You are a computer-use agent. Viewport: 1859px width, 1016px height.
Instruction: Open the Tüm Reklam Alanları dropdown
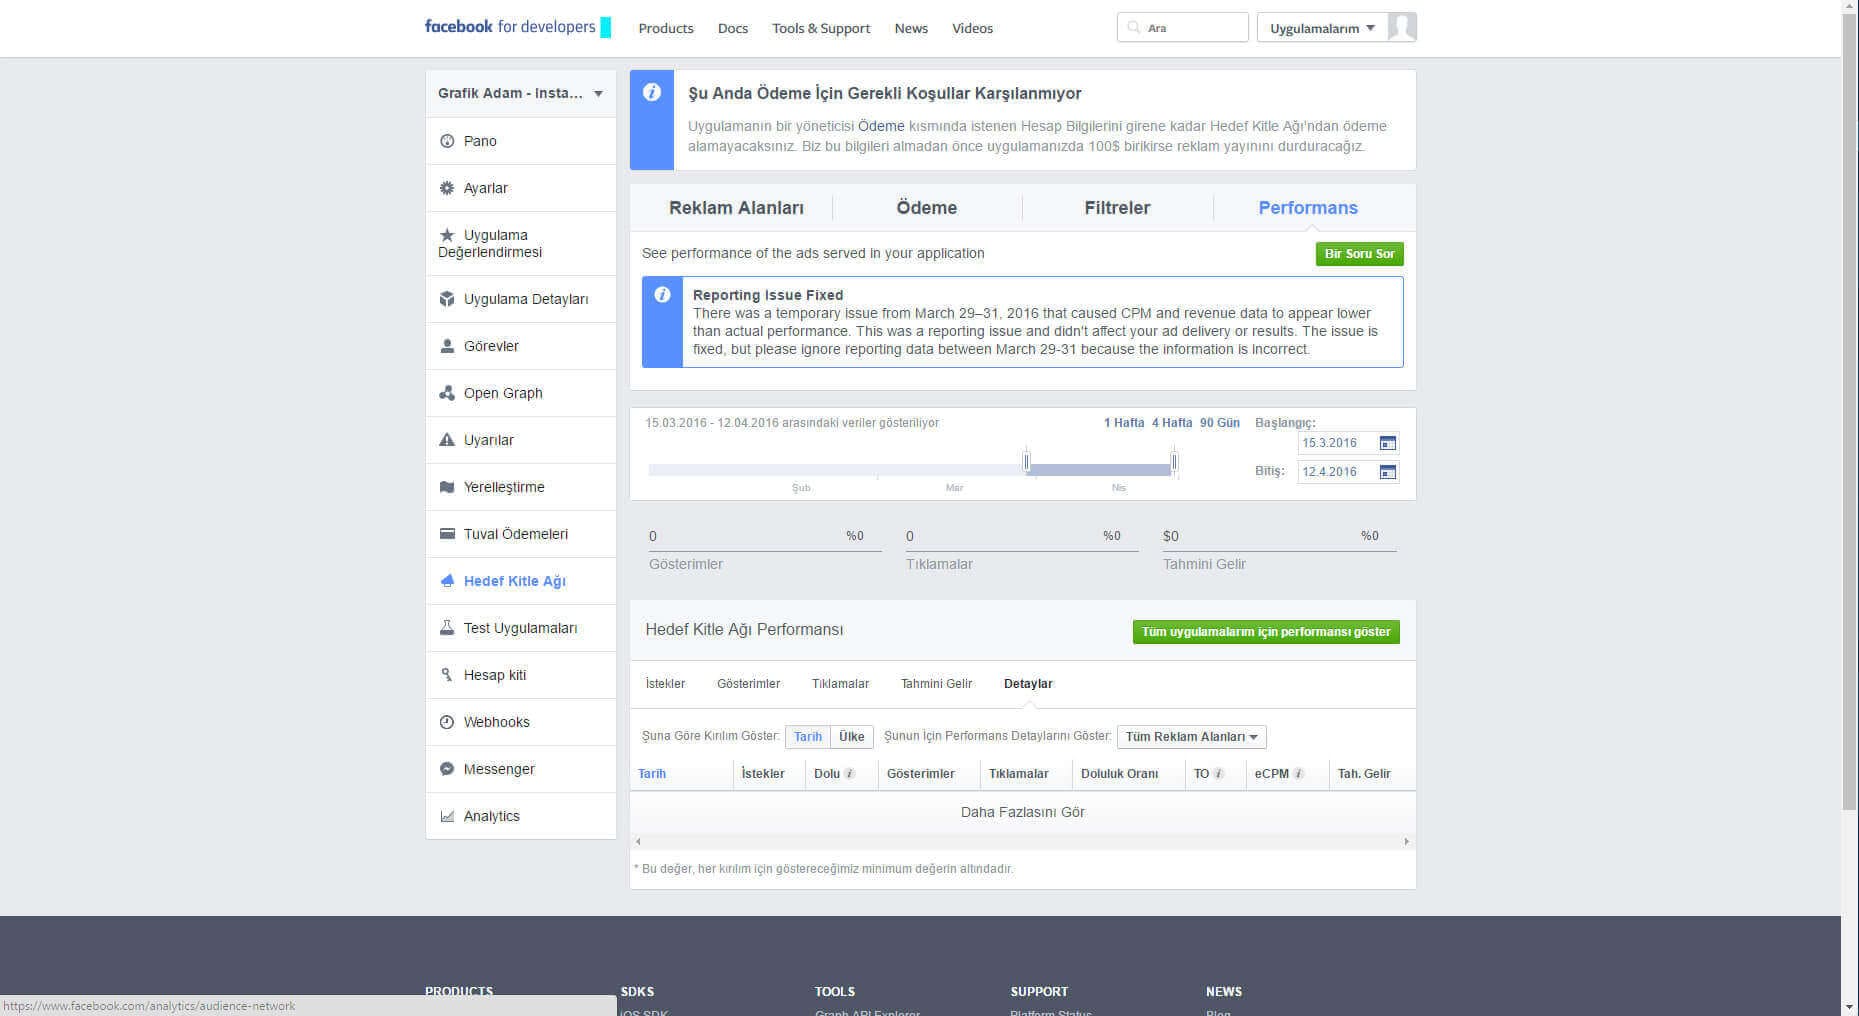tap(1192, 737)
